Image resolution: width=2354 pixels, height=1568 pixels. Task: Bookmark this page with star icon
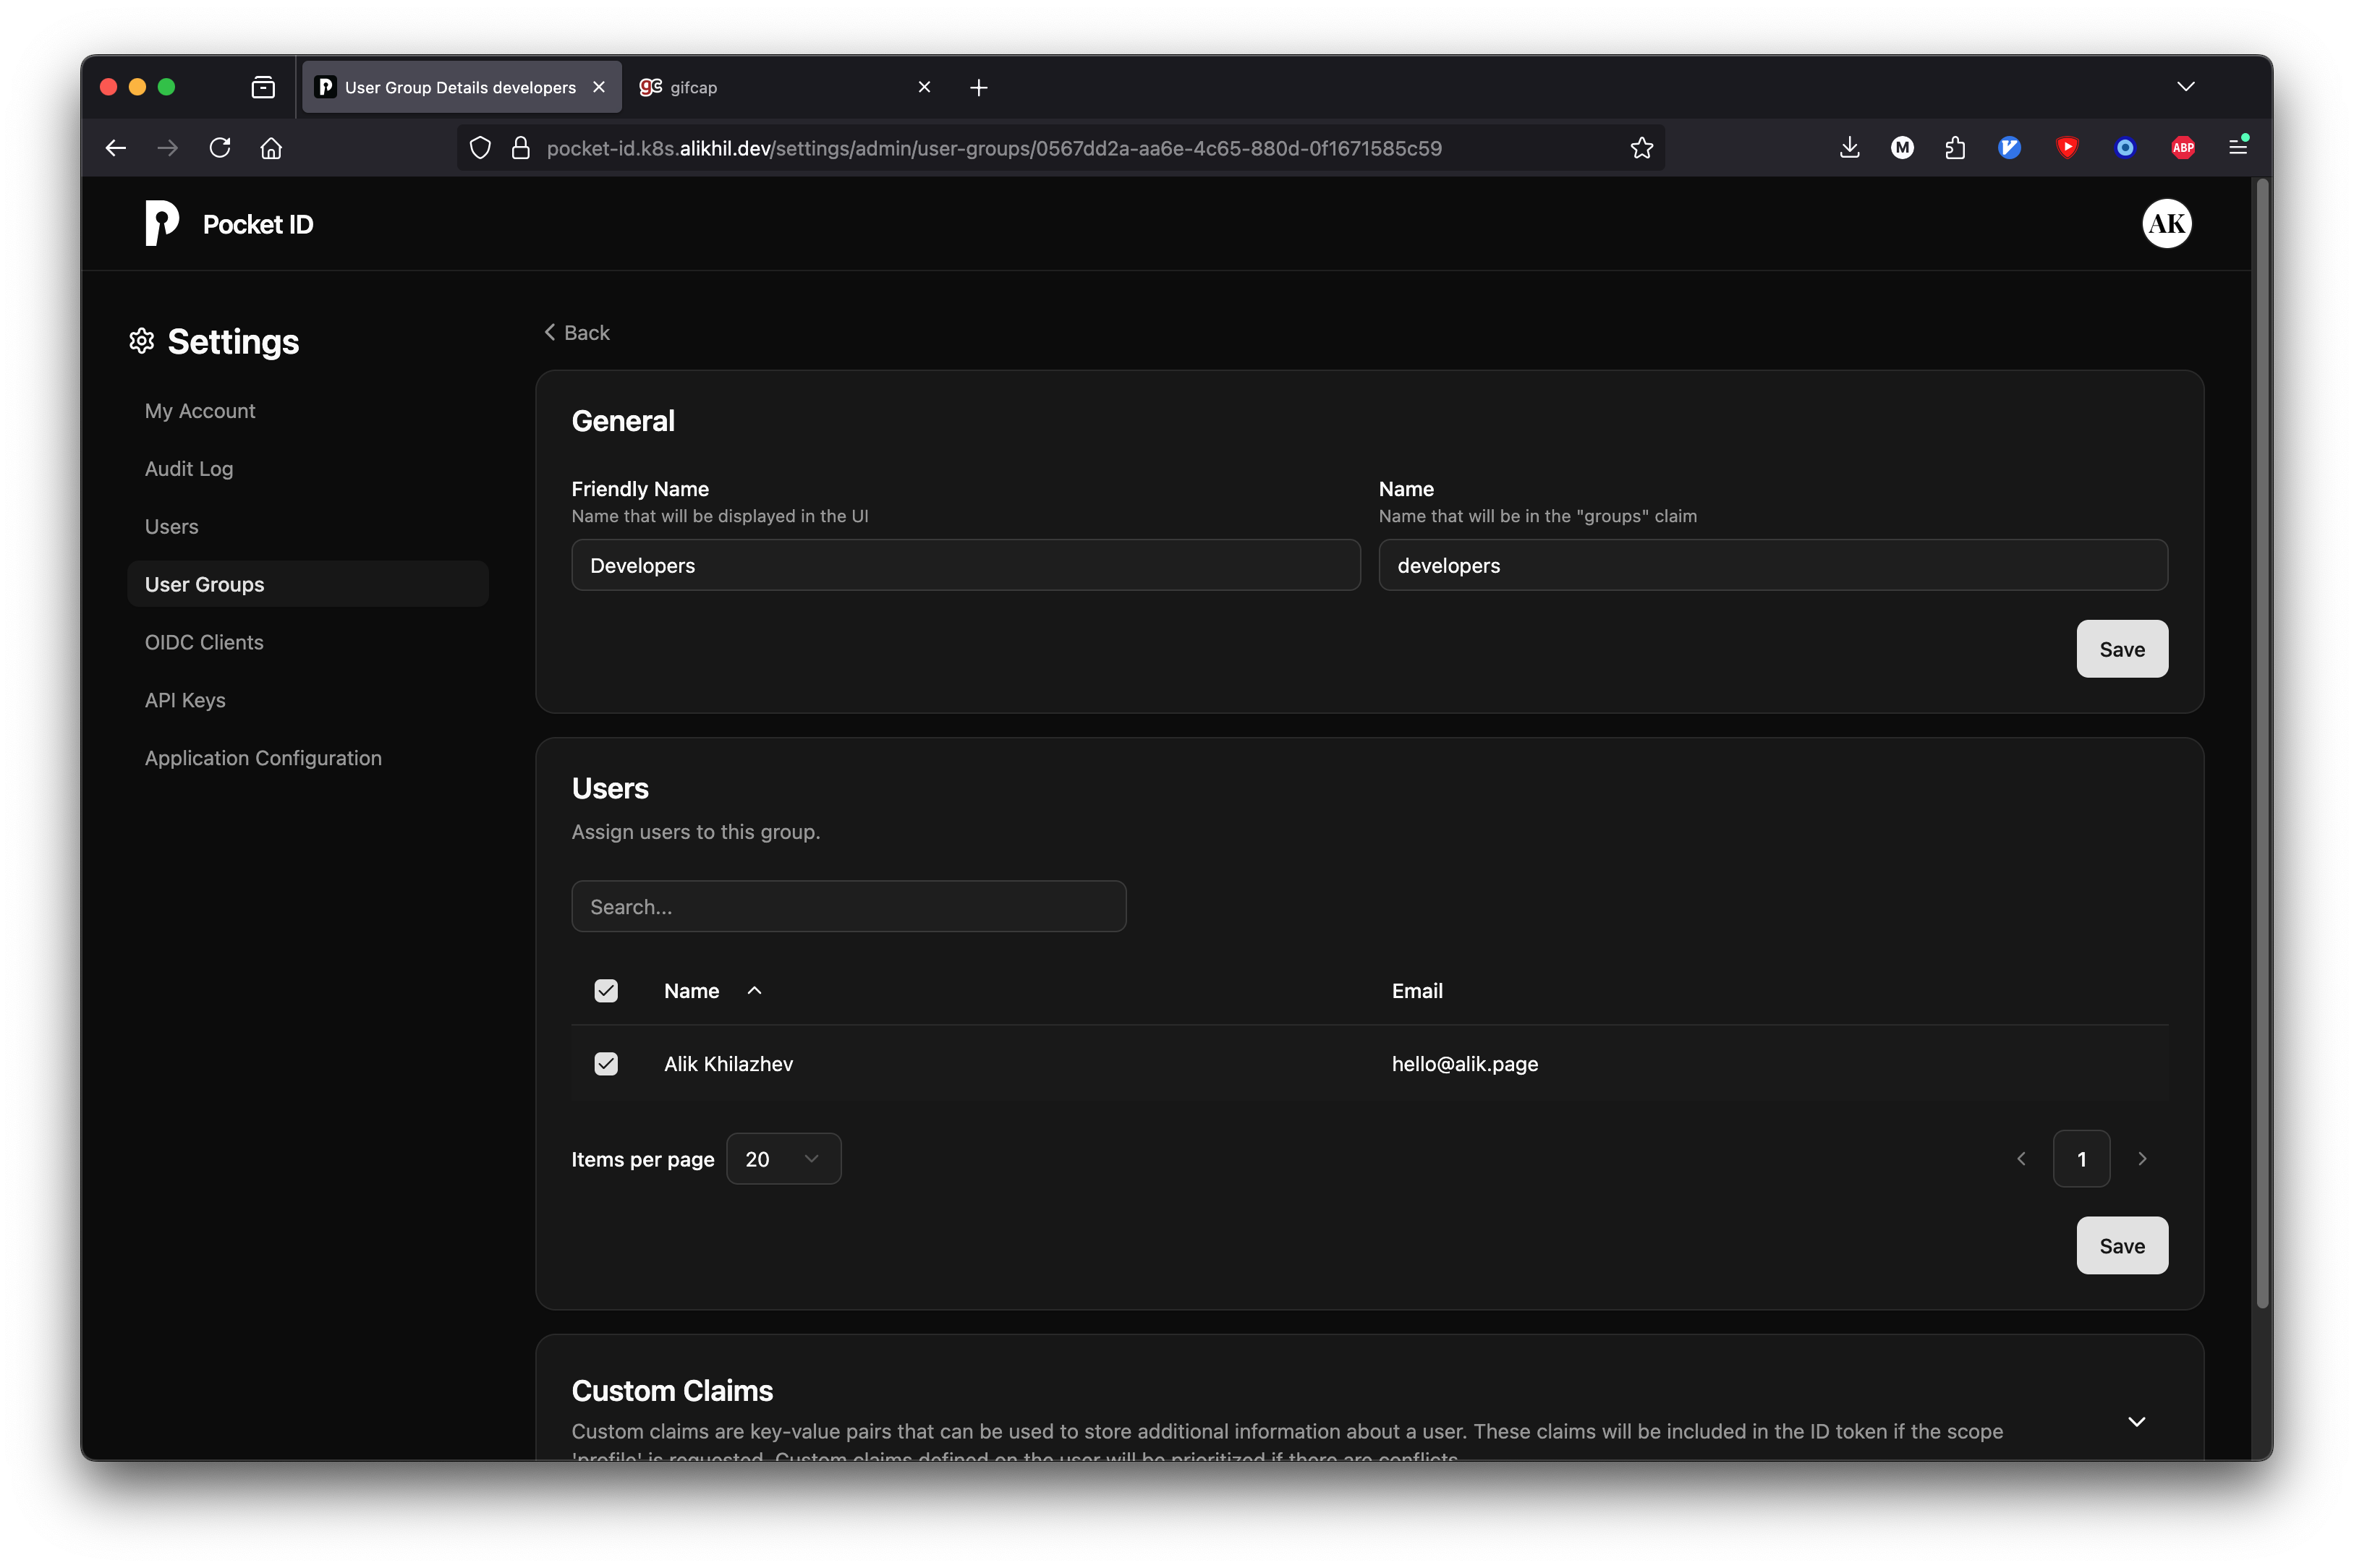(1641, 148)
